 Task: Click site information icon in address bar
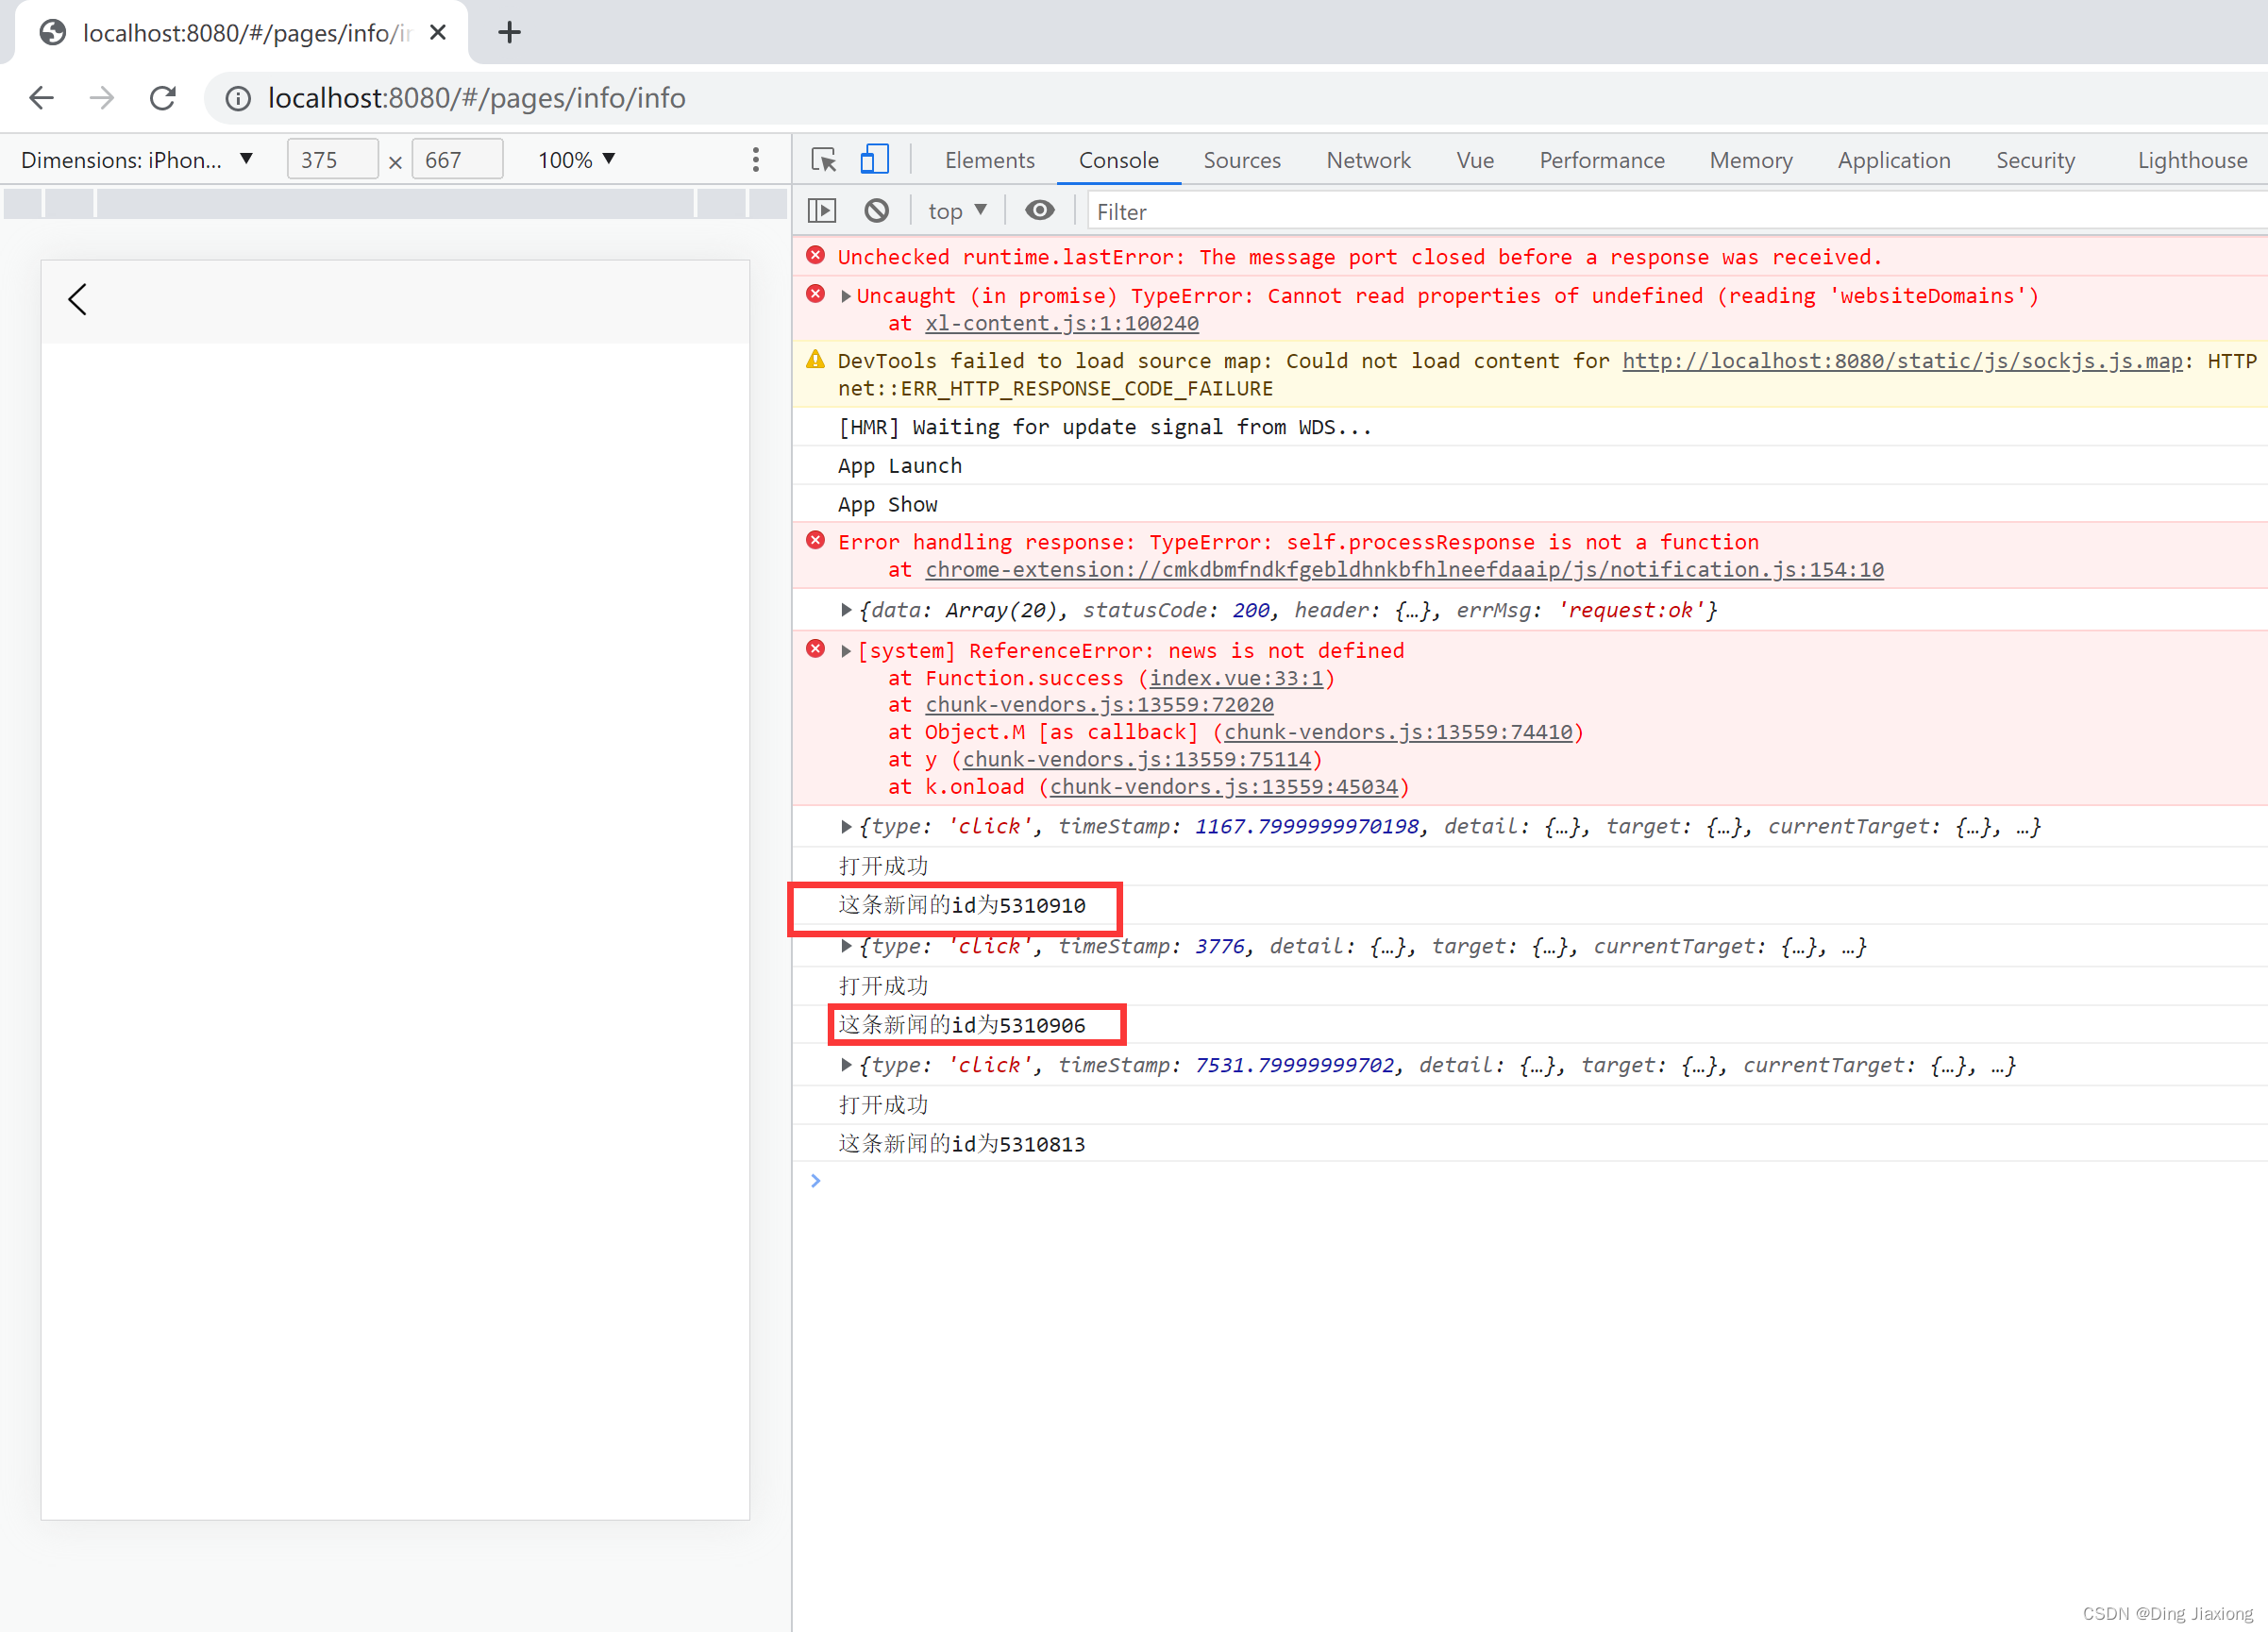point(238,98)
